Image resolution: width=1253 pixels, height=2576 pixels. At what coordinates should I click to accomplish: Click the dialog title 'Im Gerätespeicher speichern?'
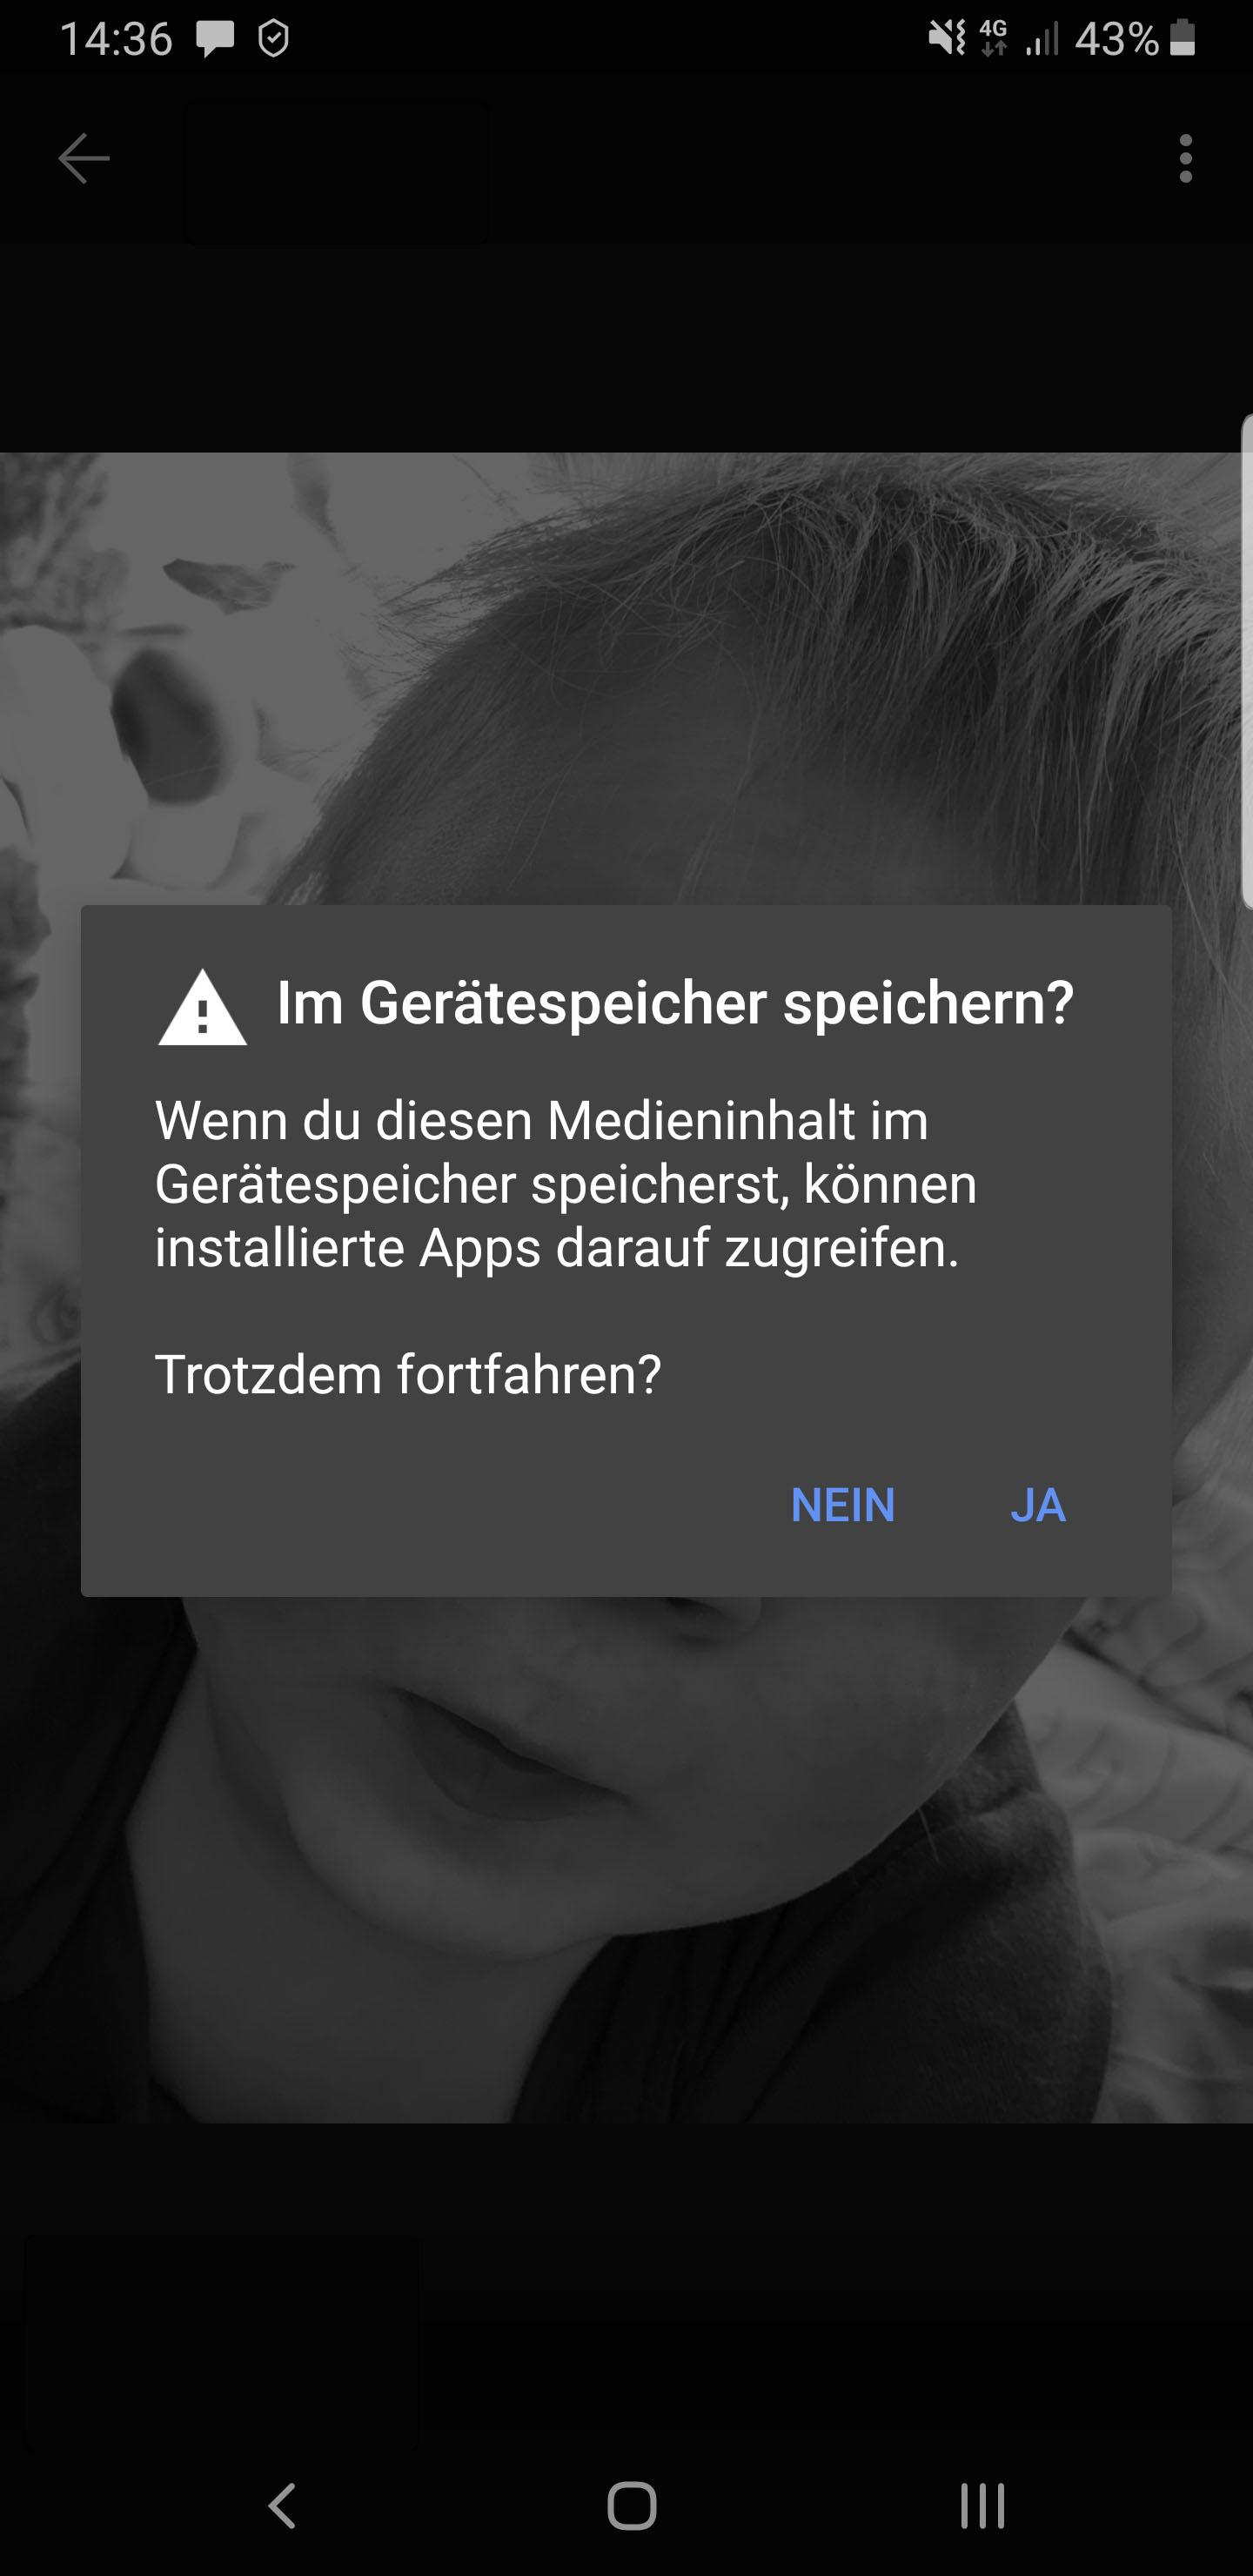[x=675, y=1003]
